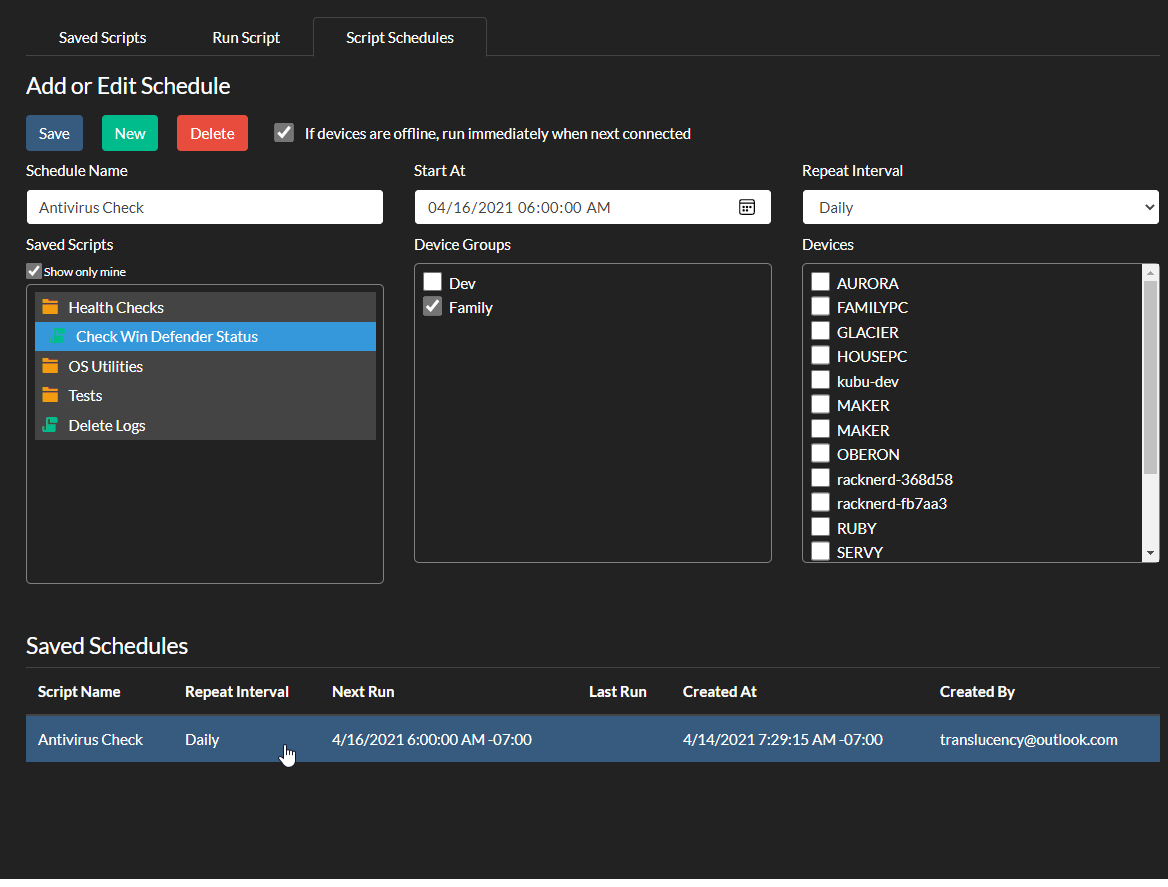This screenshot has width=1168, height=887.
Task: Click the devices list scroll down arrow
Action: point(1150,553)
